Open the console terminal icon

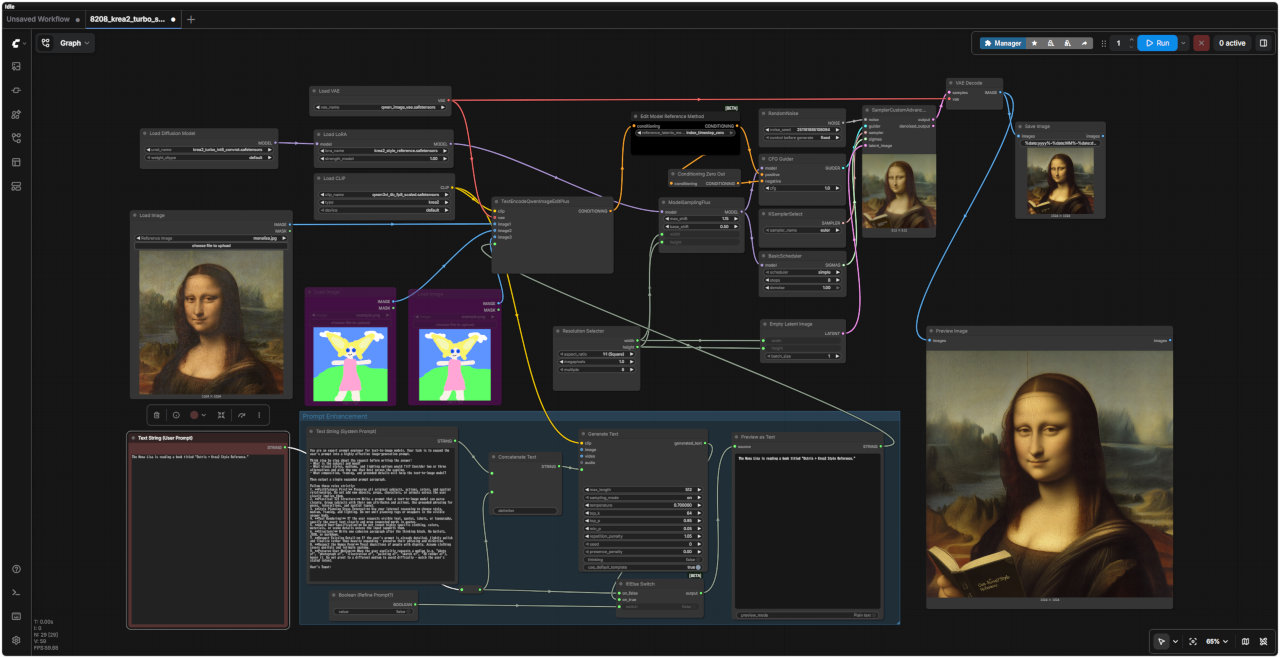click(x=16, y=593)
